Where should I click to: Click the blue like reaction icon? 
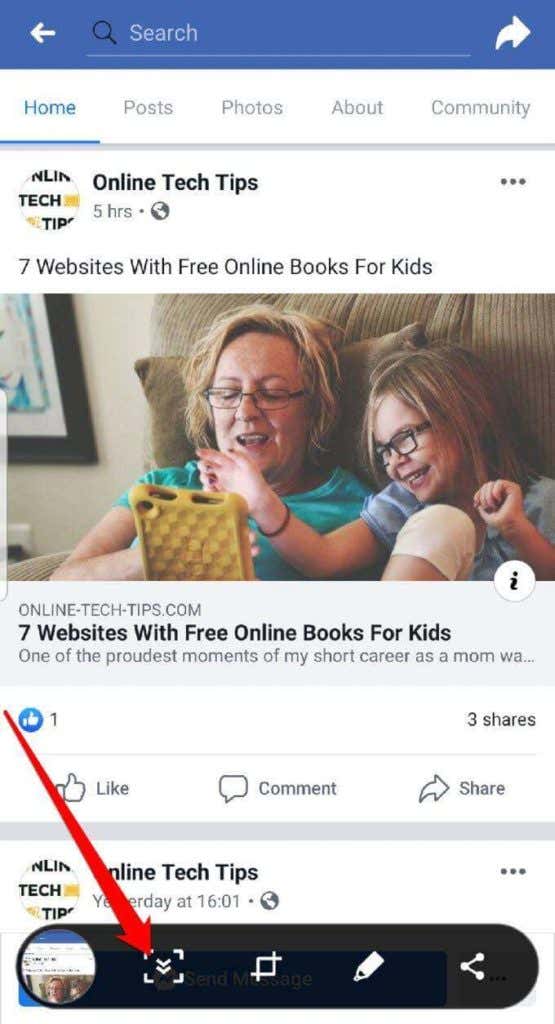point(31,720)
